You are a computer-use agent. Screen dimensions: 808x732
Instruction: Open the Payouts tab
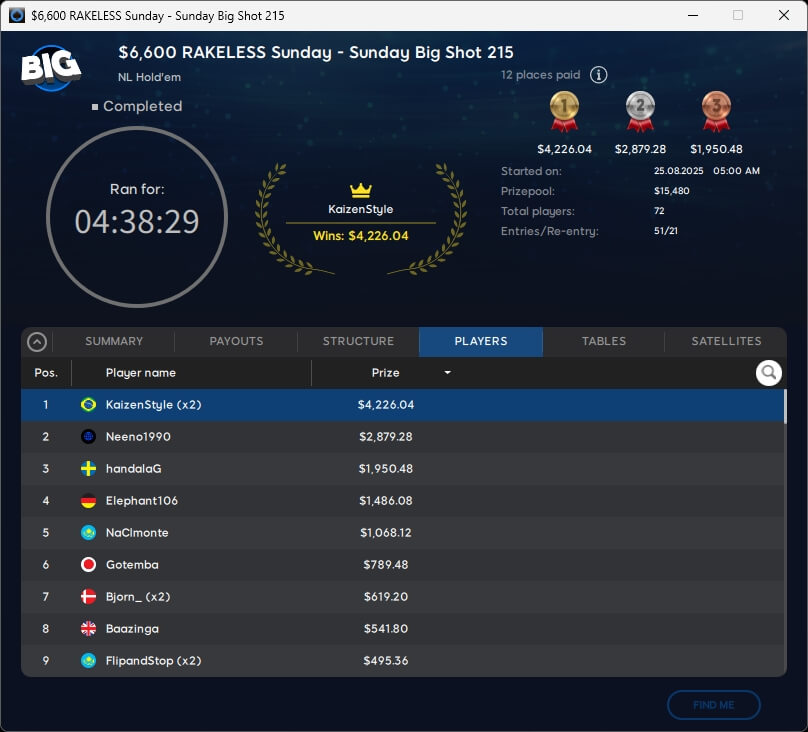tap(236, 341)
